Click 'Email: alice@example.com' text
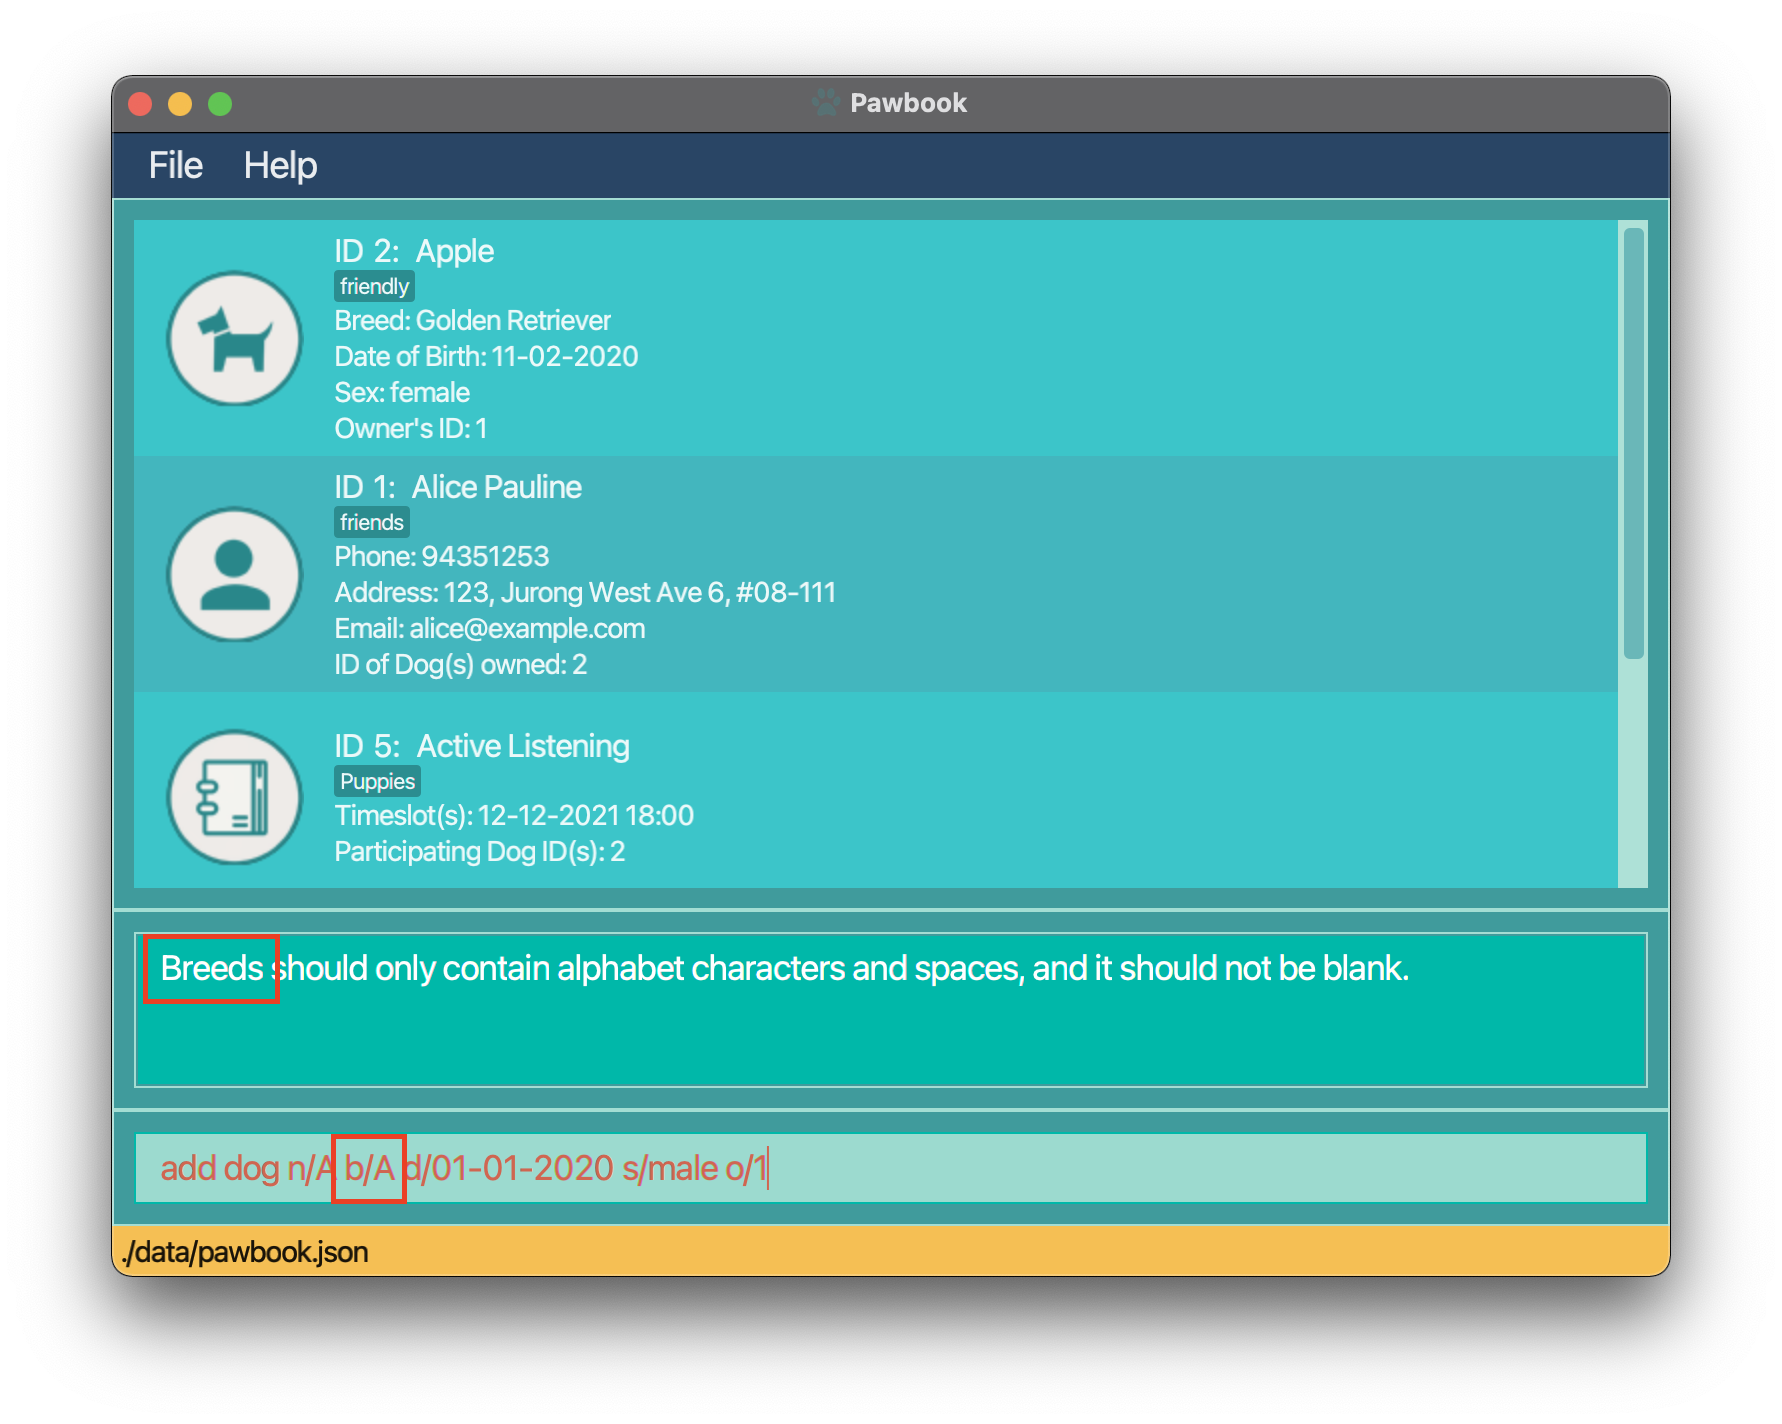The width and height of the screenshot is (1782, 1424). [490, 628]
